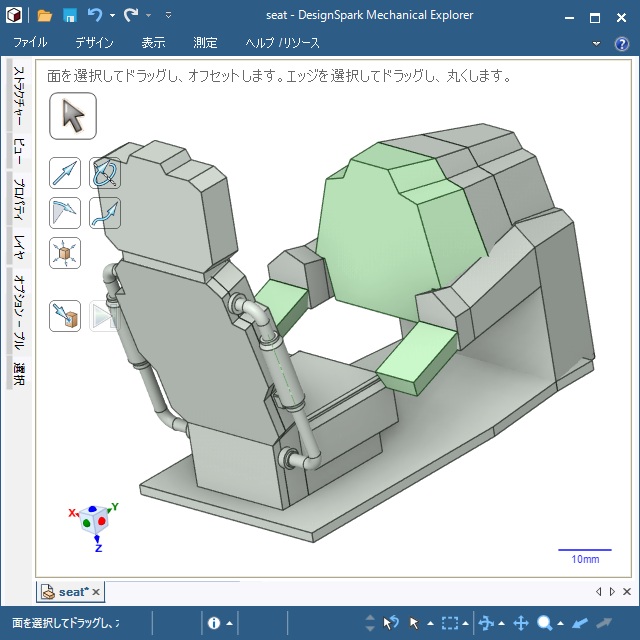640x640 pixels.
Task: Open the ストラクチャー side panel
Action: pos(18,96)
